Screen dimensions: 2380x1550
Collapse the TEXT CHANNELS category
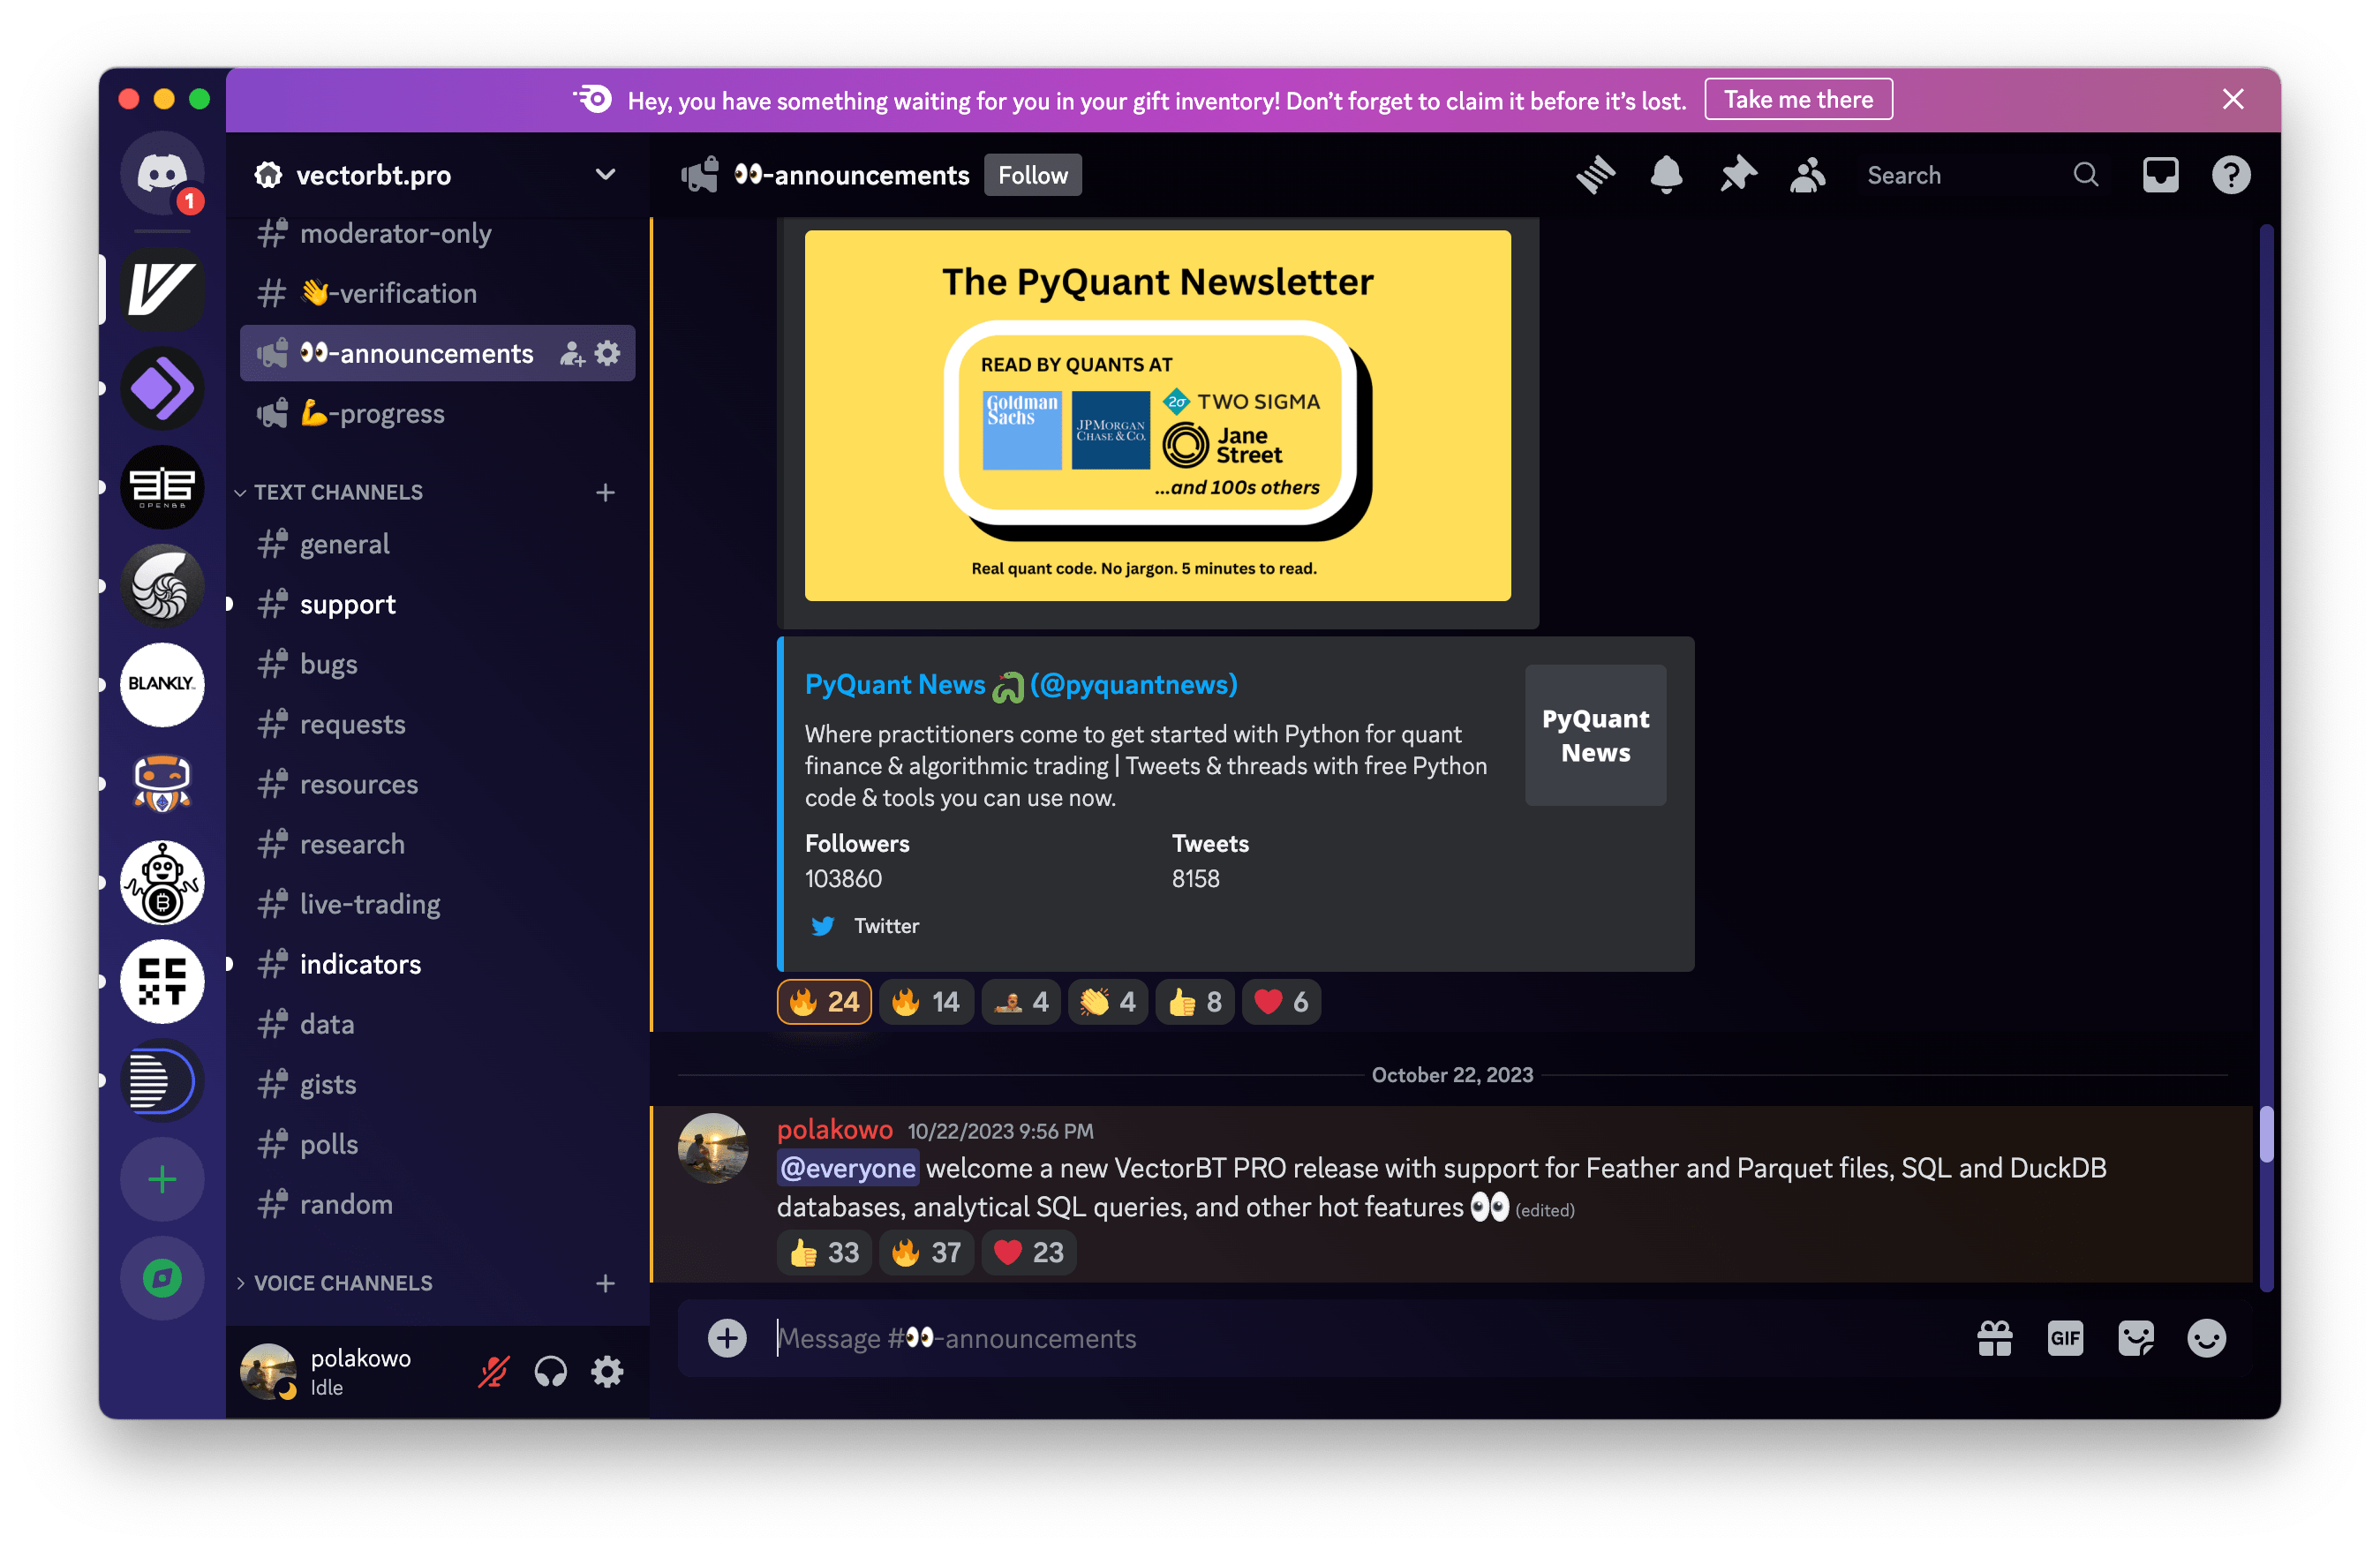coord(338,492)
